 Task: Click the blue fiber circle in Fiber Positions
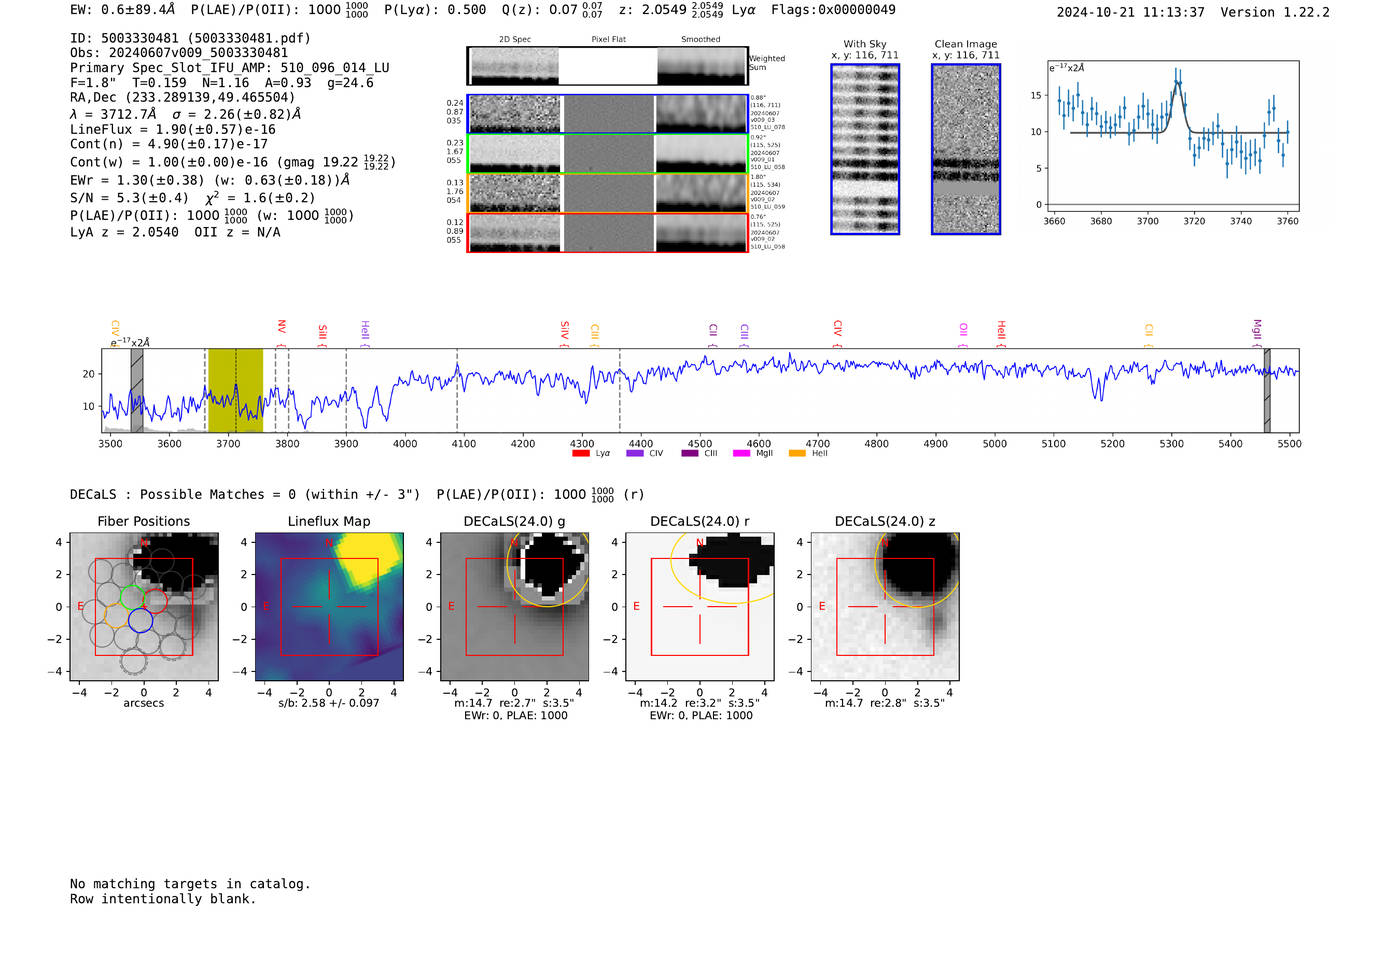point(140,621)
